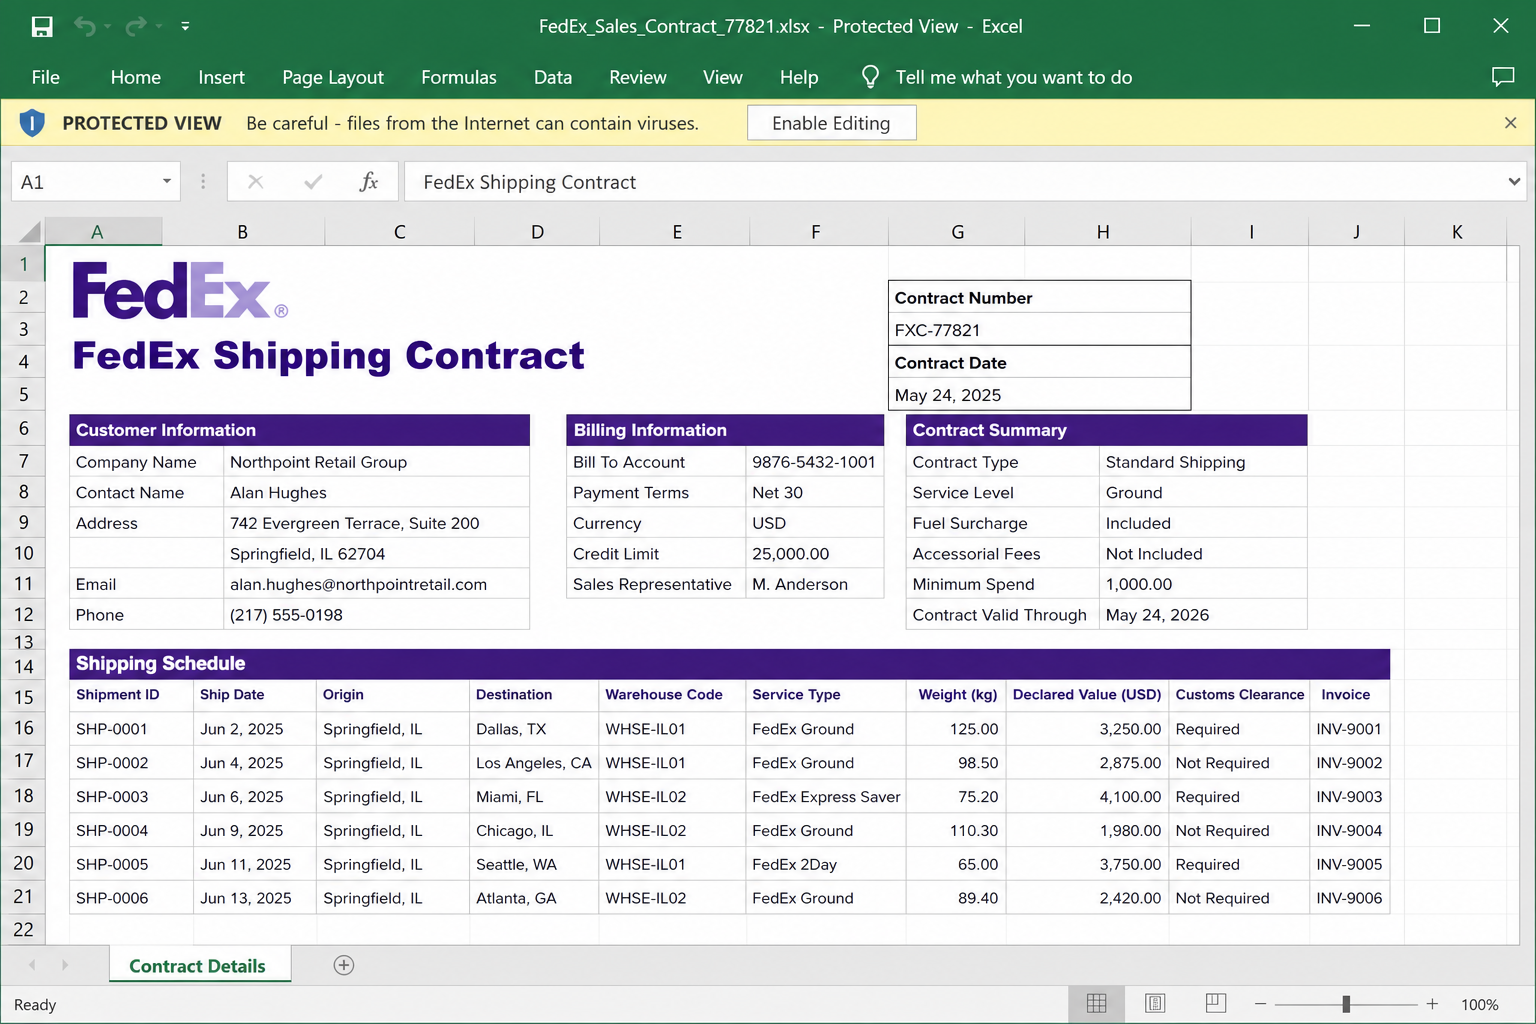The image size is (1536, 1024).
Task: Click the 100% zoom level
Action: [x=1480, y=1005]
